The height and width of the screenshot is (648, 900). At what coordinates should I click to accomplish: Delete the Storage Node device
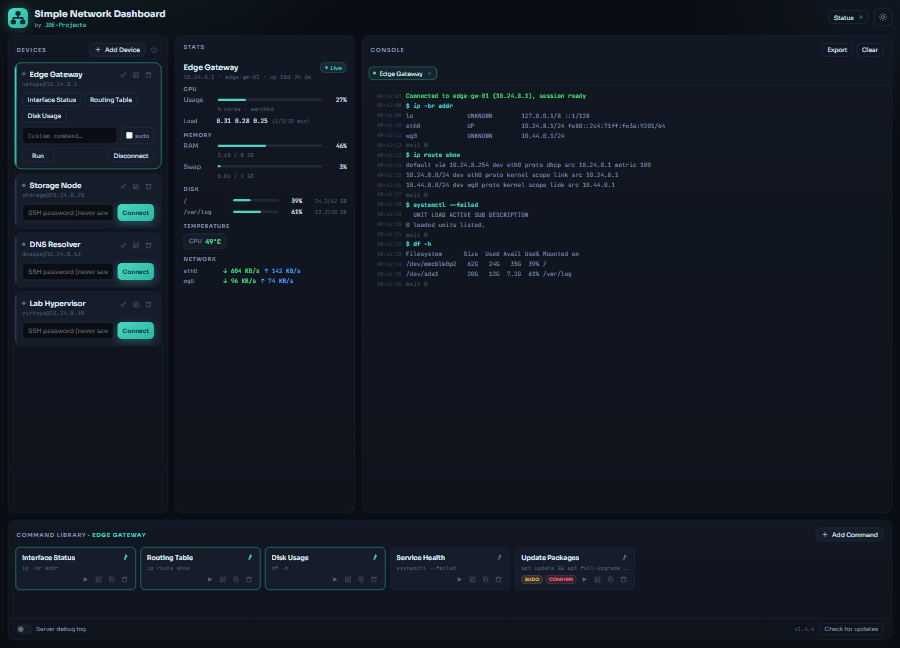[149, 187]
